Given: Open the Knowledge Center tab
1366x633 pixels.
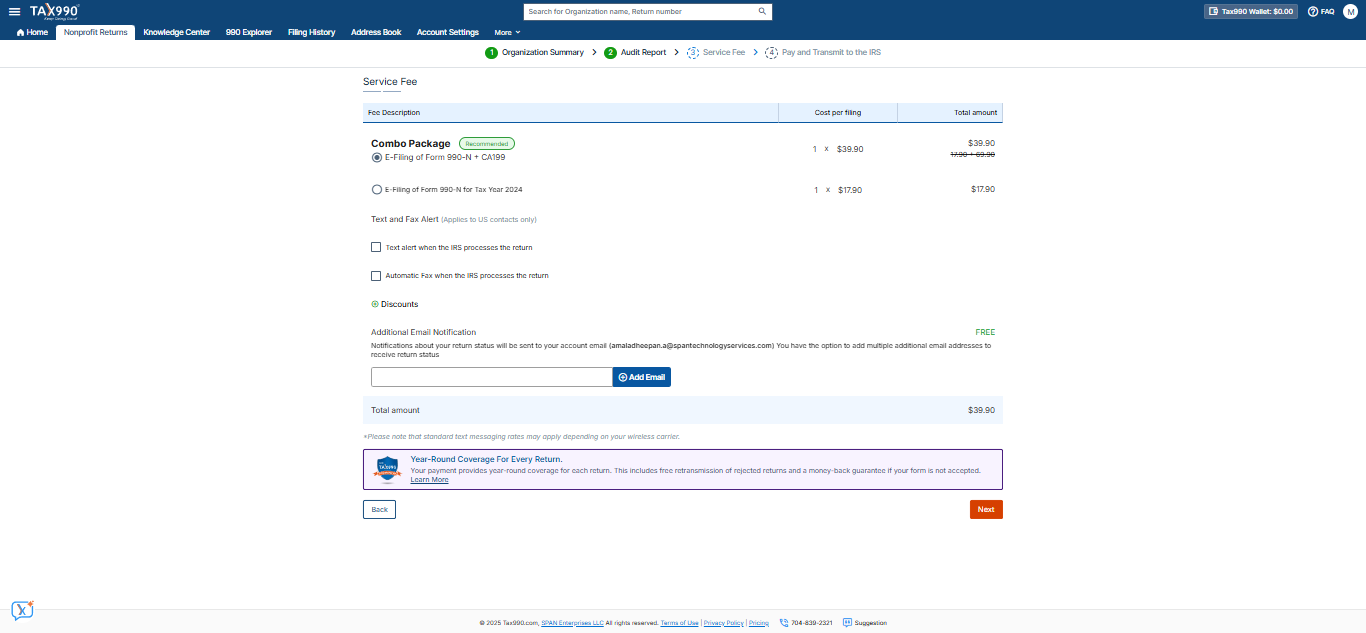Looking at the screenshot, I should click(x=177, y=32).
